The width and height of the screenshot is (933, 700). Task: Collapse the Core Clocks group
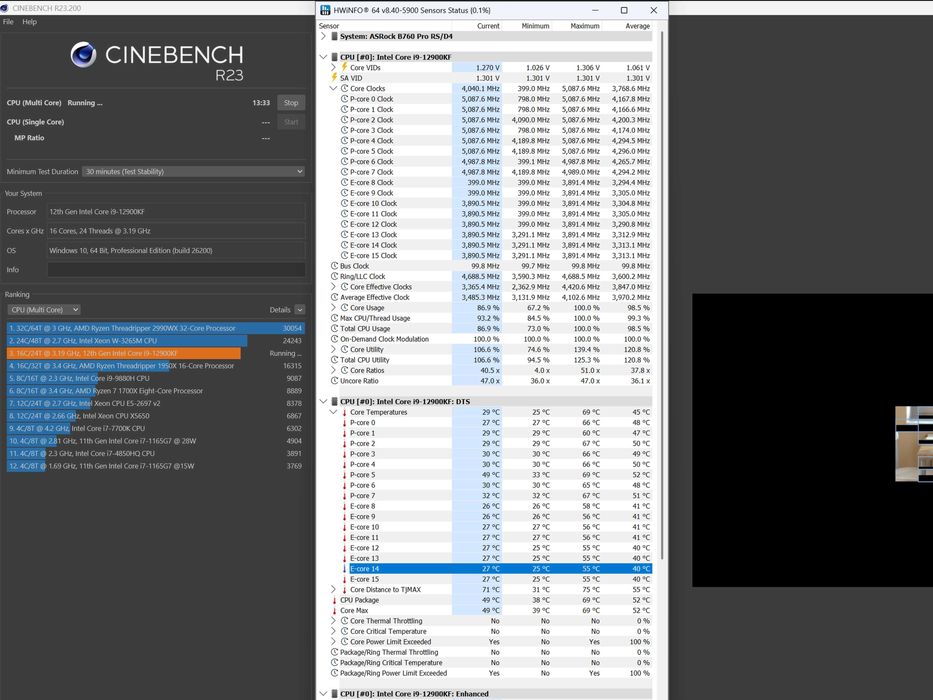click(333, 89)
